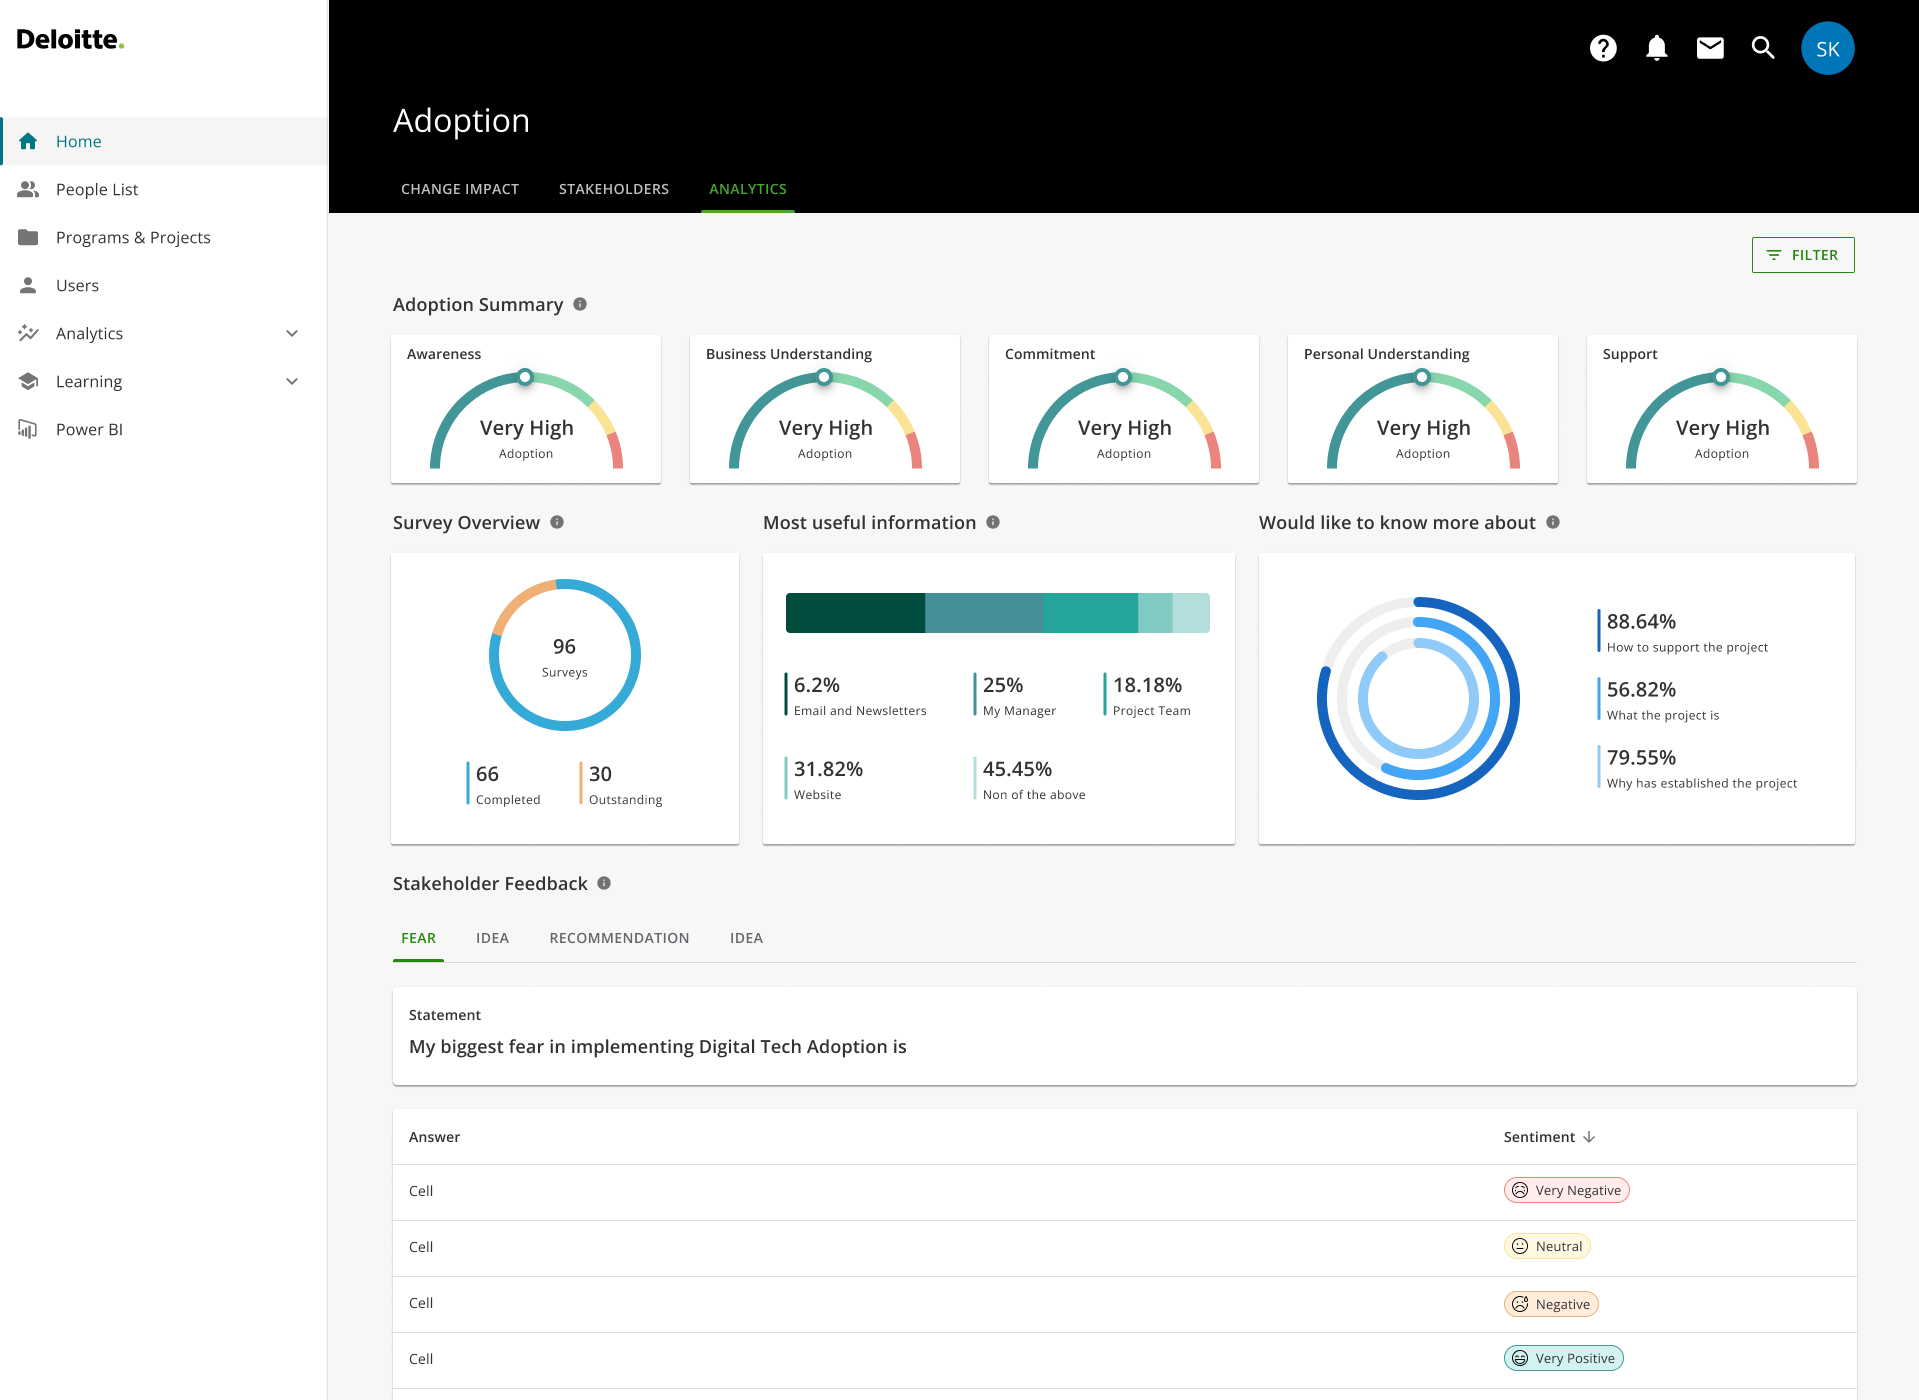Viewport: 1919px width, 1400px height.
Task: Click info icon beside Most useful information
Action: tap(993, 522)
